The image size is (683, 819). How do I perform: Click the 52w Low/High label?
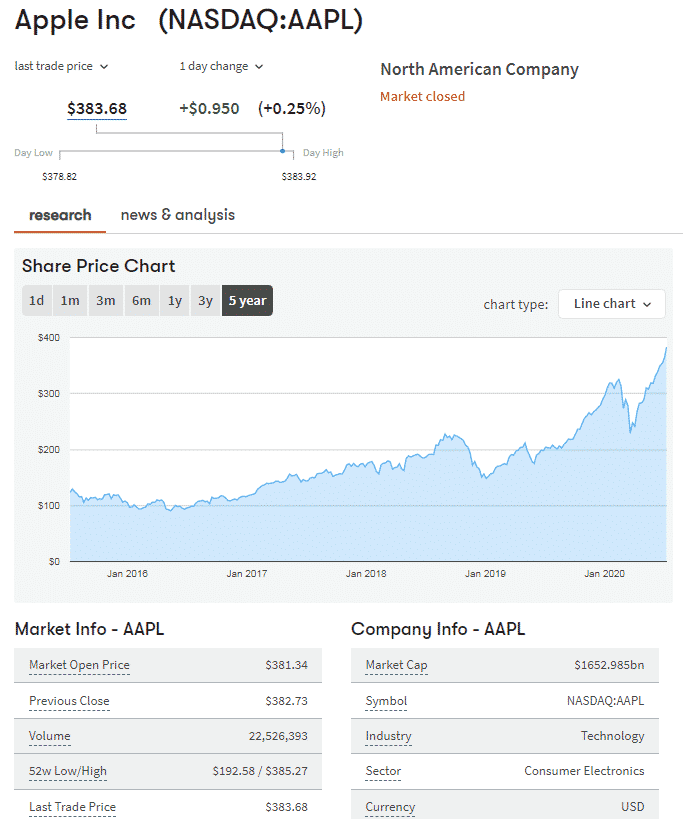68,771
